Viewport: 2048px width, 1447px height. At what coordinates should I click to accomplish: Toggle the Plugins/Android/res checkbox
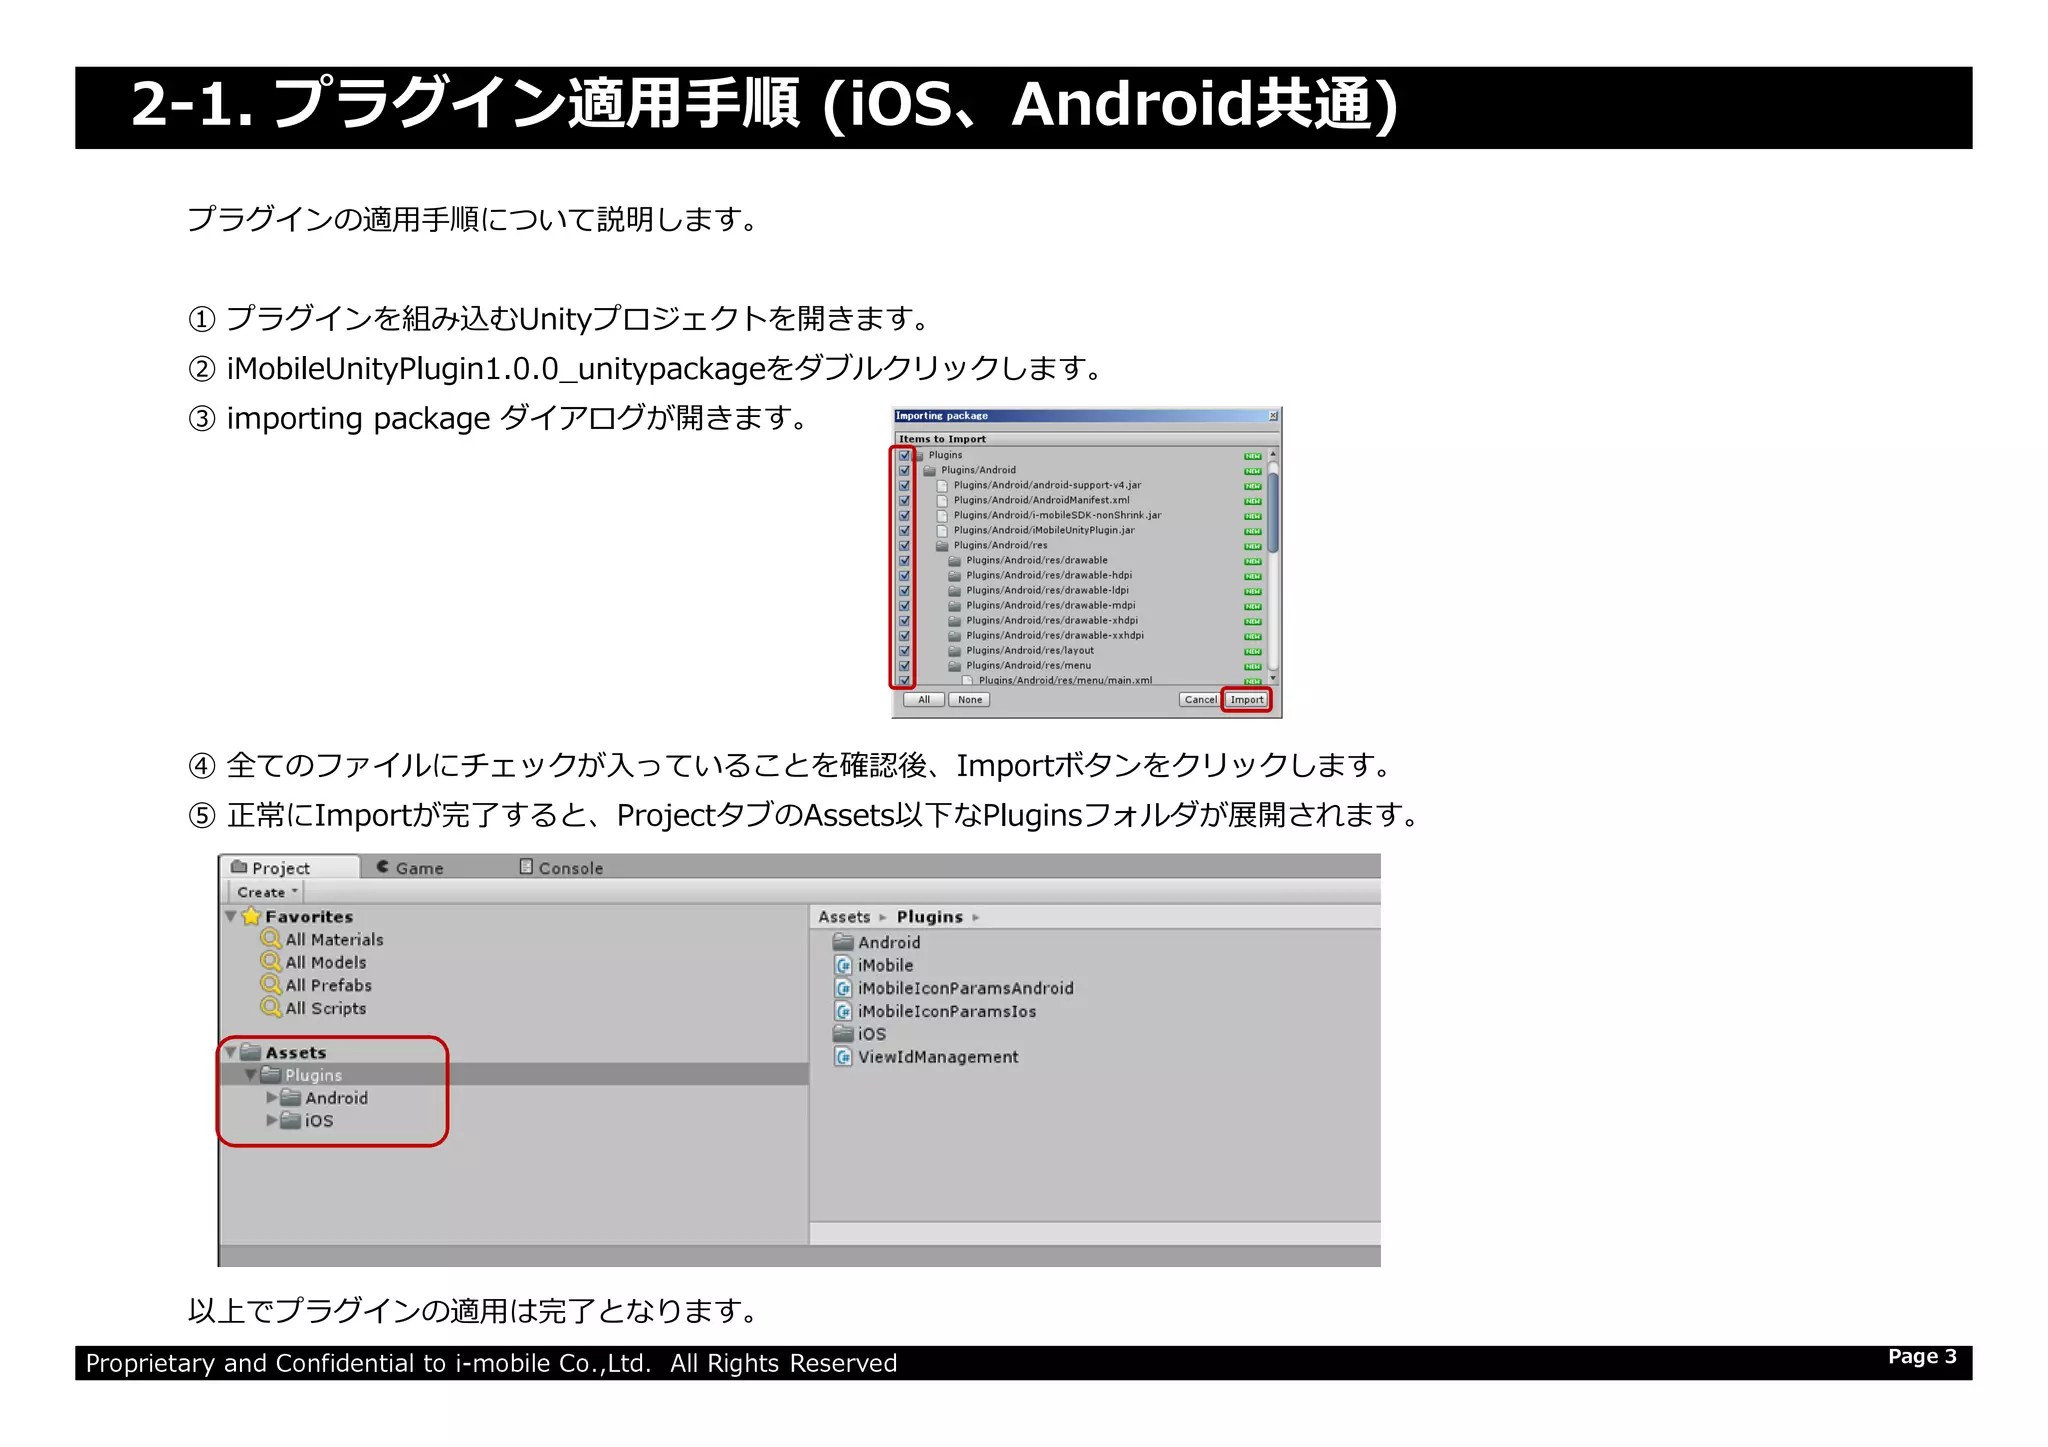(904, 546)
